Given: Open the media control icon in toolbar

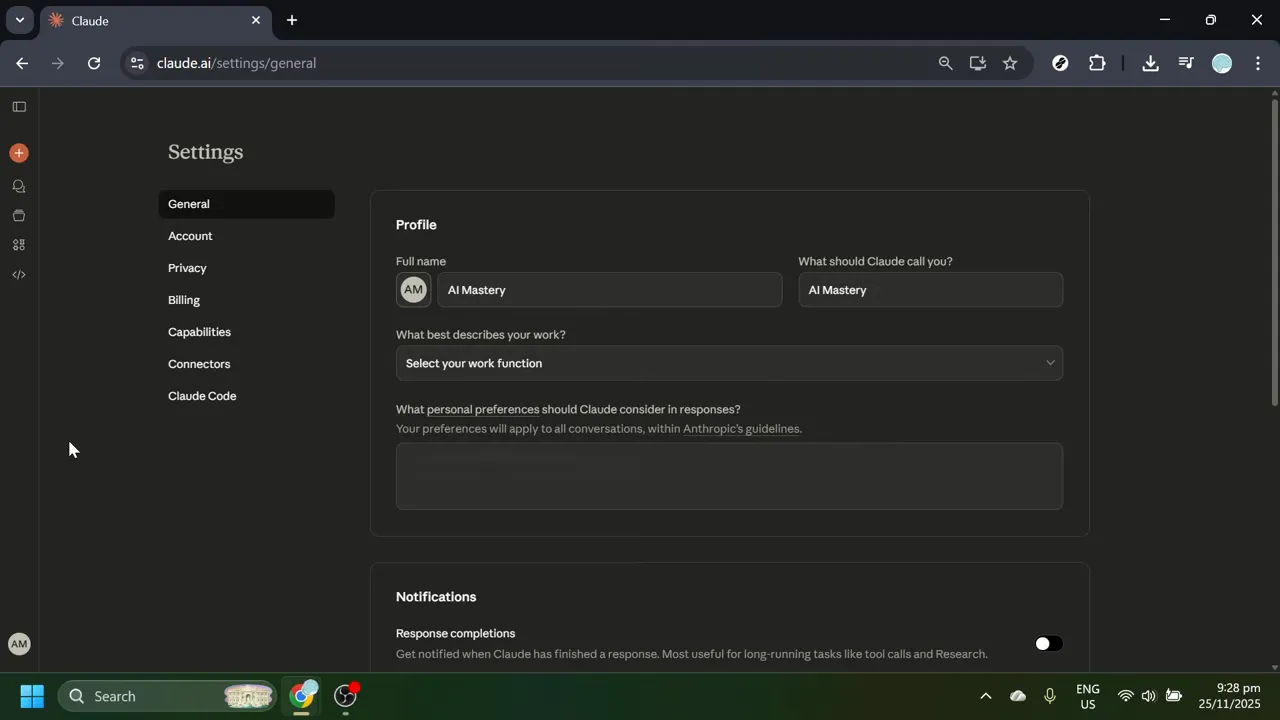Looking at the screenshot, I should 1186,63.
